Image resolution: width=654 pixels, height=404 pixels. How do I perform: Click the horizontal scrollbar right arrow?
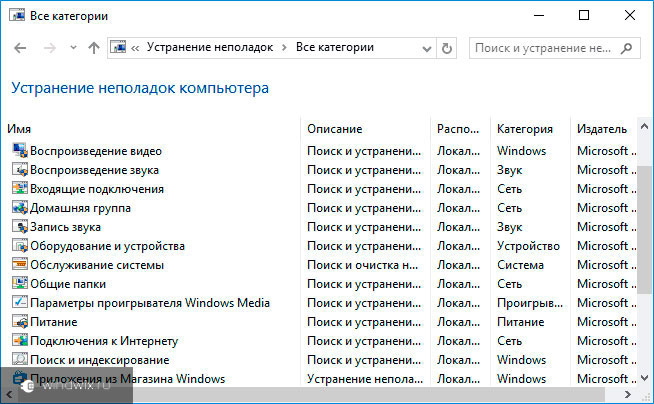pyautogui.click(x=627, y=394)
